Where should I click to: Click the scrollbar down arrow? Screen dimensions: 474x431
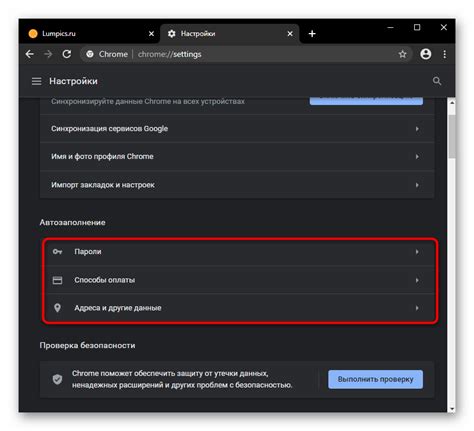tap(452, 408)
